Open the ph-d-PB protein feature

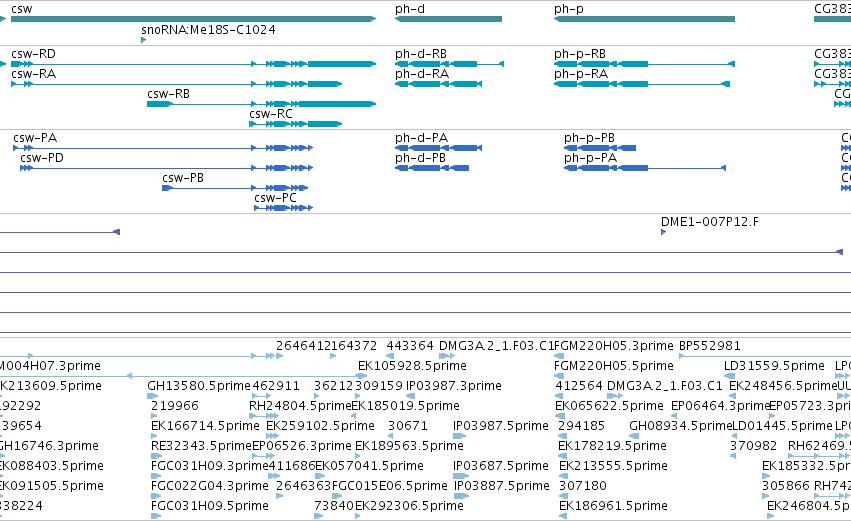pos(432,168)
